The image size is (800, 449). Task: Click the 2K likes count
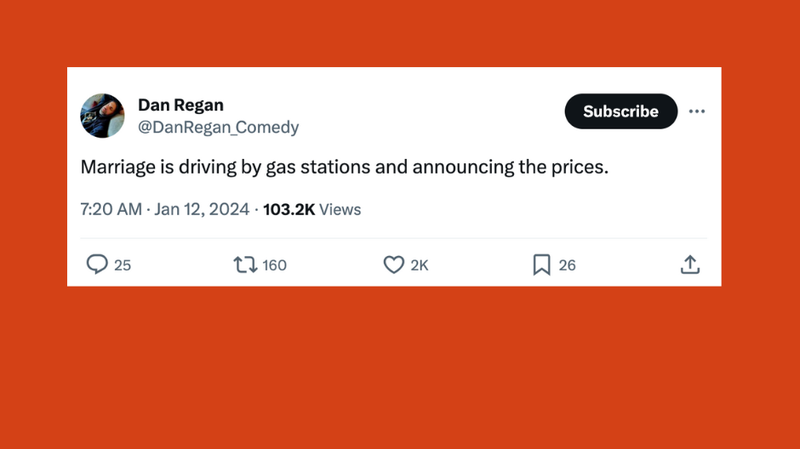[x=419, y=265]
